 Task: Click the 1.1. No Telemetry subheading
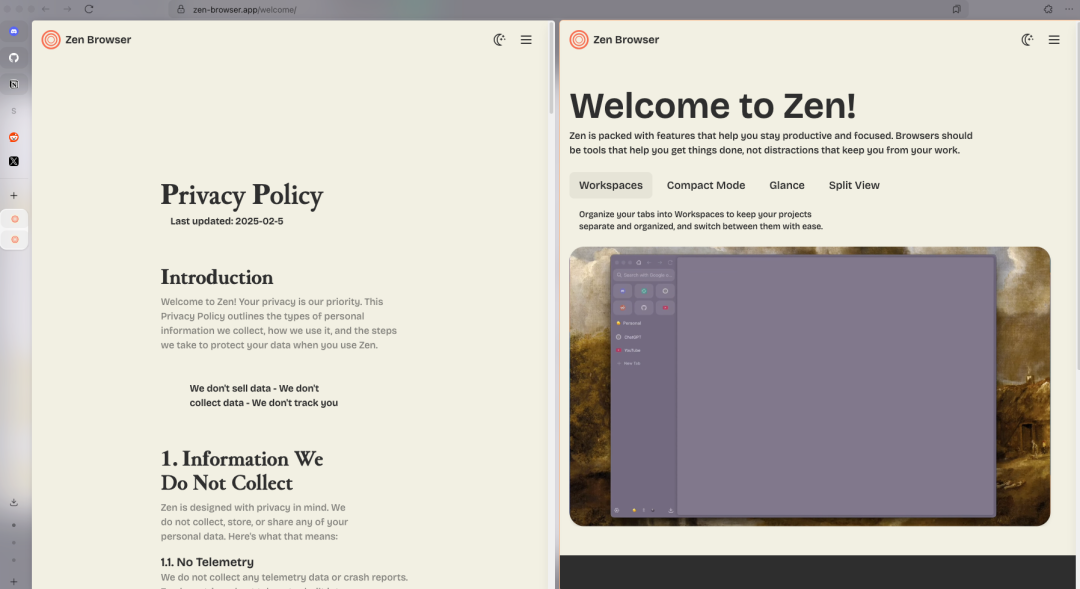pyautogui.click(x=207, y=562)
